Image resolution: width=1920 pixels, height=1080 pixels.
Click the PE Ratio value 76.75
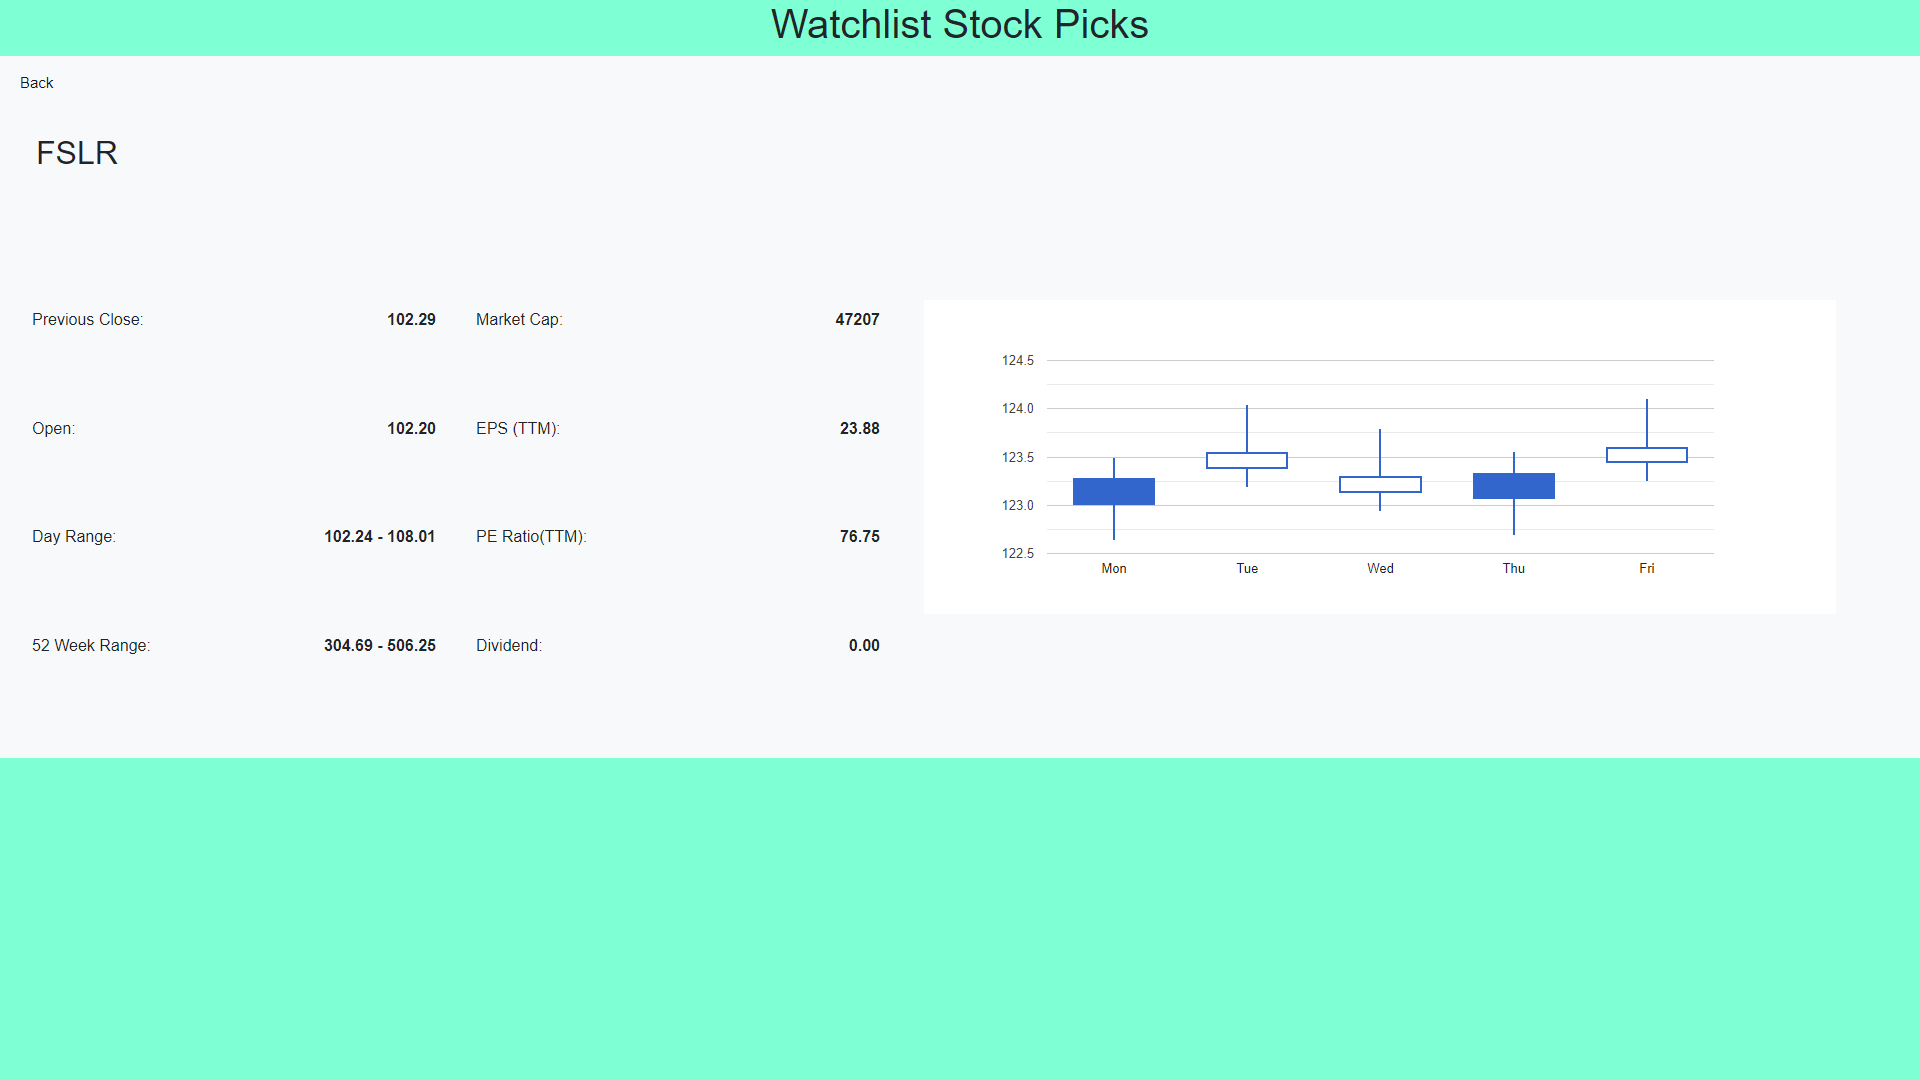[x=860, y=536]
